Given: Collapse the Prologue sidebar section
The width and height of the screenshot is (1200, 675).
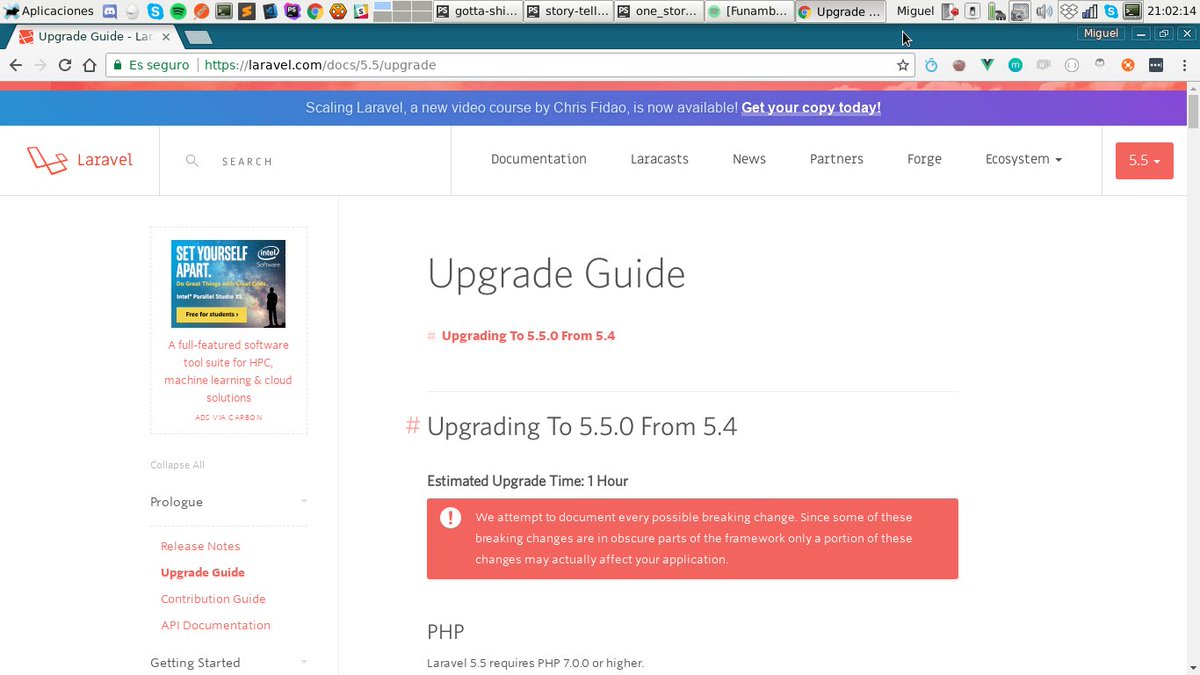Looking at the screenshot, I should [229, 502].
